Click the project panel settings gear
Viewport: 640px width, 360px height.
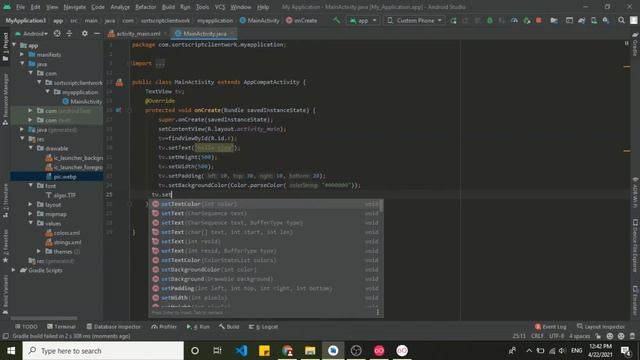(x=84, y=33)
